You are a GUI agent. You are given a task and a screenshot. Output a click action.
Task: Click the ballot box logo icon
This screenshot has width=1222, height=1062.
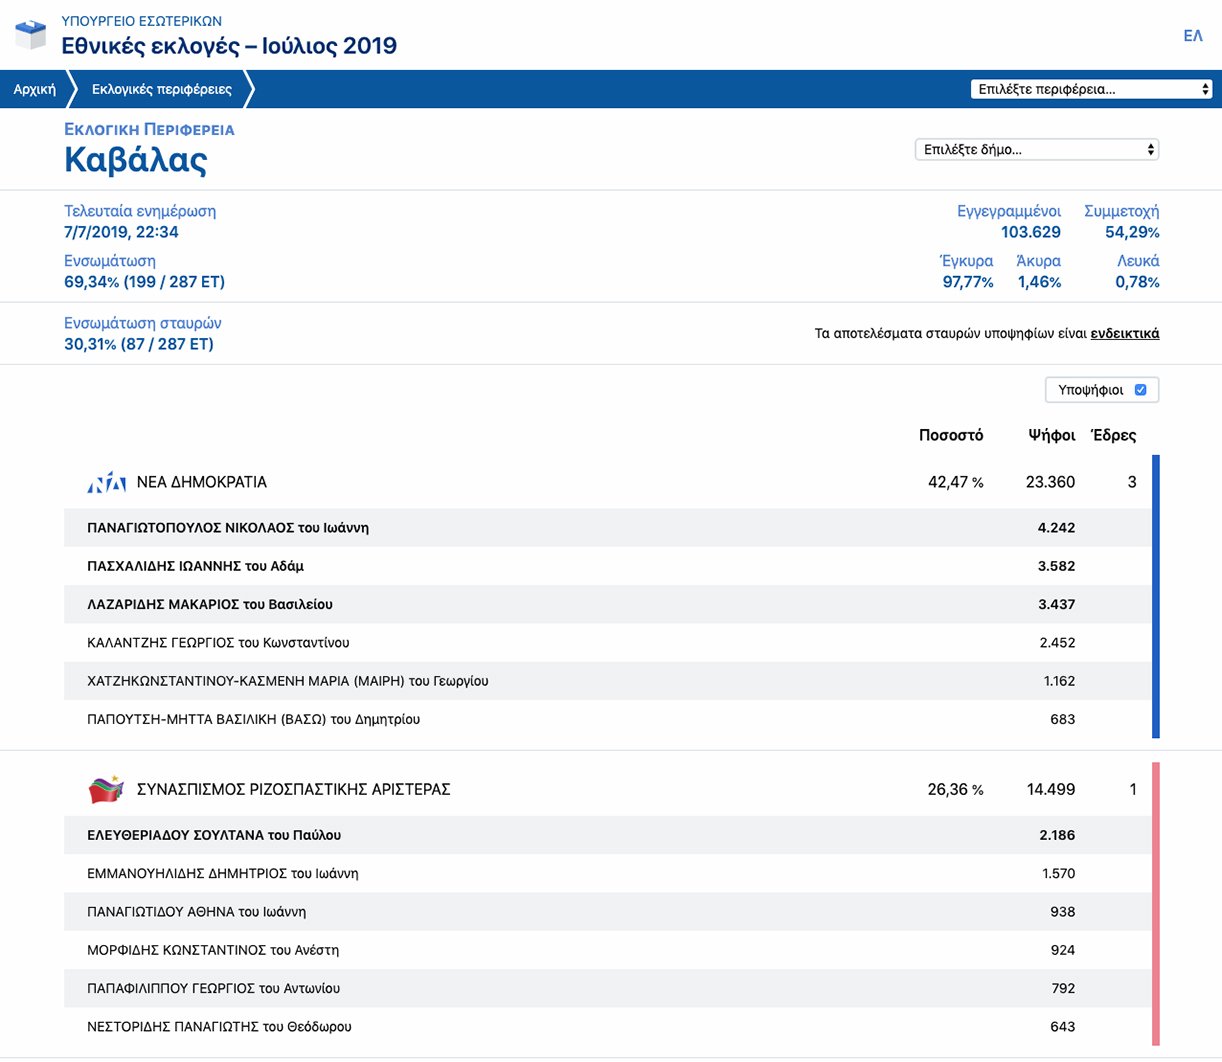[x=31, y=34]
